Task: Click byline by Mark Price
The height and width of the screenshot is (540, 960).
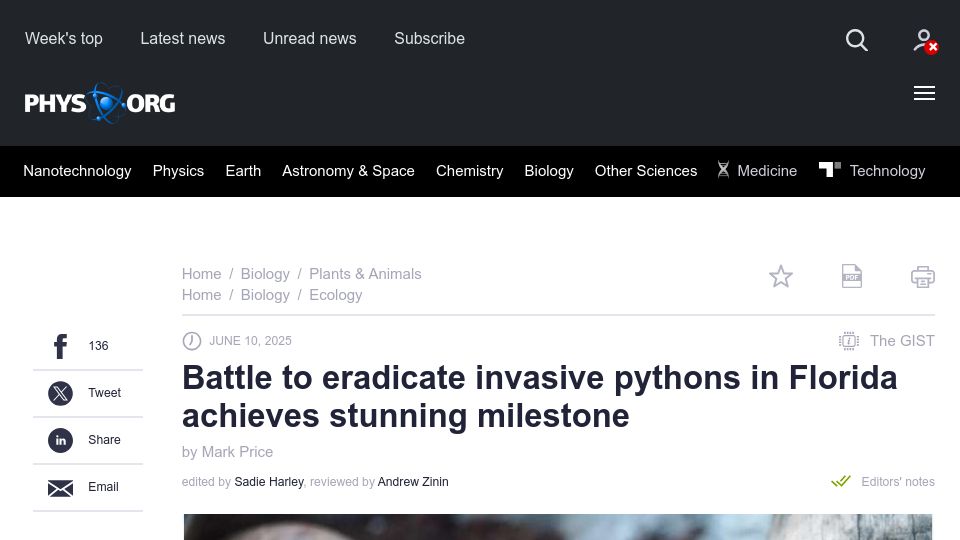Action: click(x=227, y=452)
